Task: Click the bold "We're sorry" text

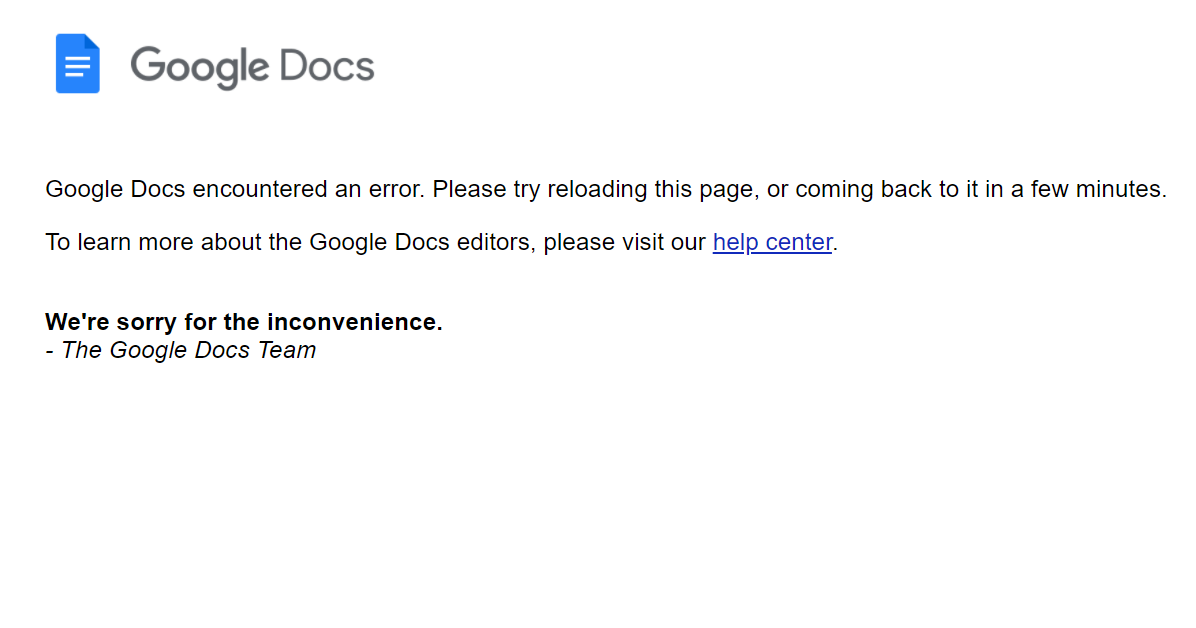Action: click(101, 322)
